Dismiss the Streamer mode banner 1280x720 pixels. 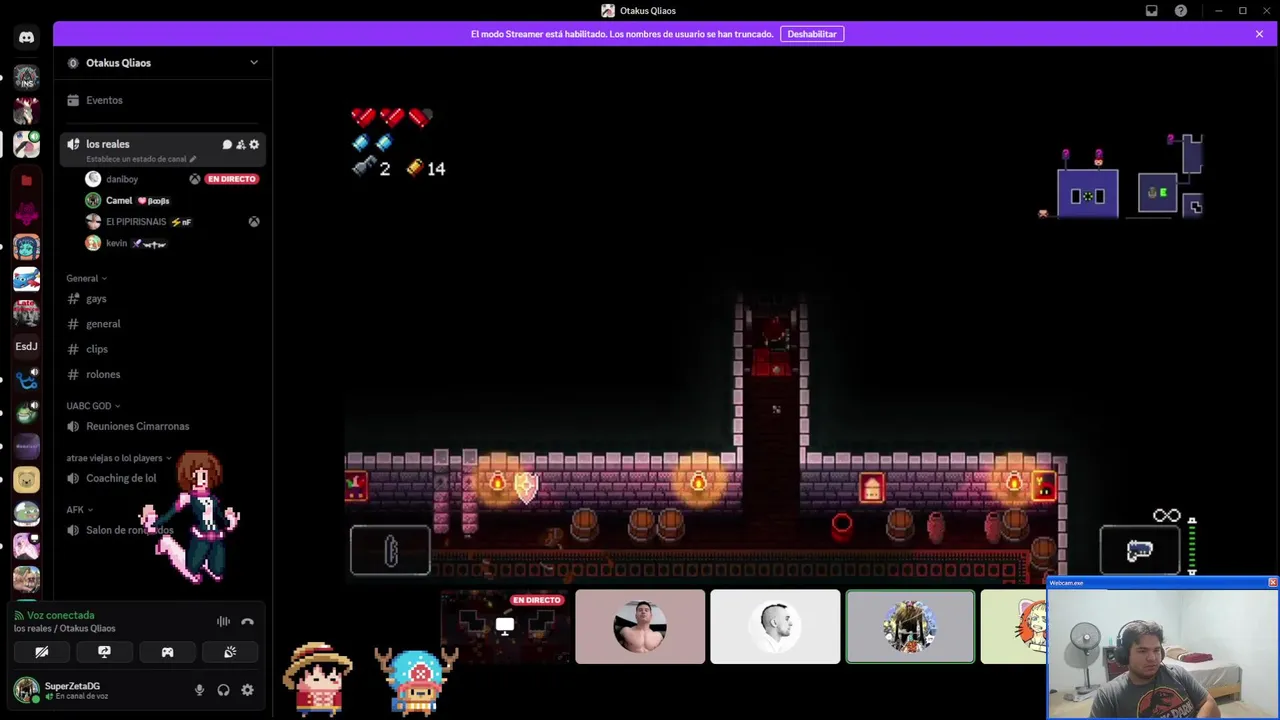(x=1259, y=34)
